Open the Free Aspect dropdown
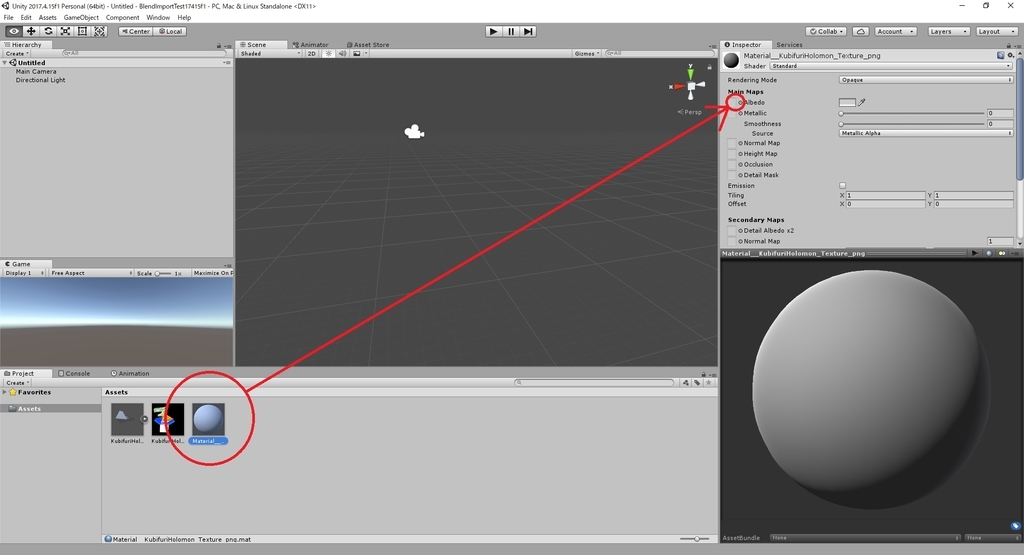Viewport: 1024px width, 555px height. coord(91,273)
